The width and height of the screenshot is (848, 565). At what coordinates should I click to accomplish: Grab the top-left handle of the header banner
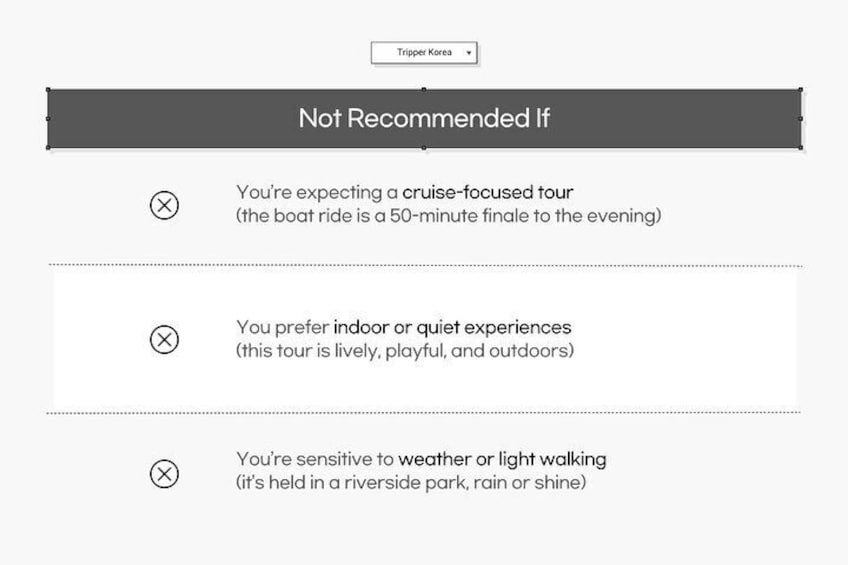tap(48, 90)
